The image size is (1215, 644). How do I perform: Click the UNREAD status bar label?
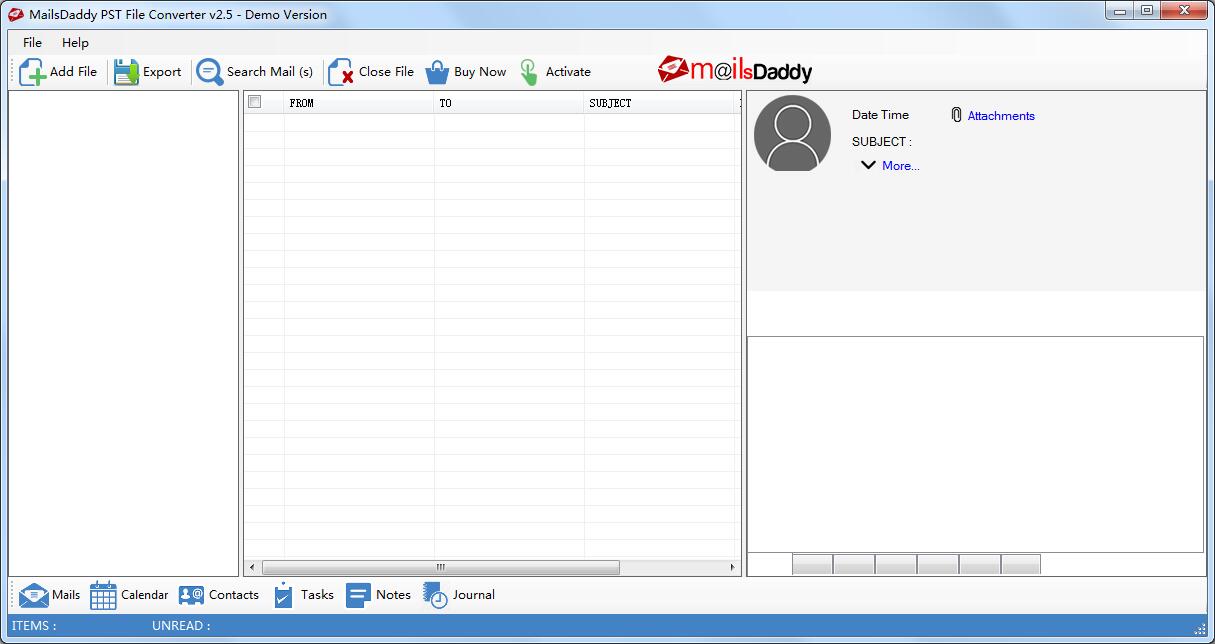(x=181, y=626)
